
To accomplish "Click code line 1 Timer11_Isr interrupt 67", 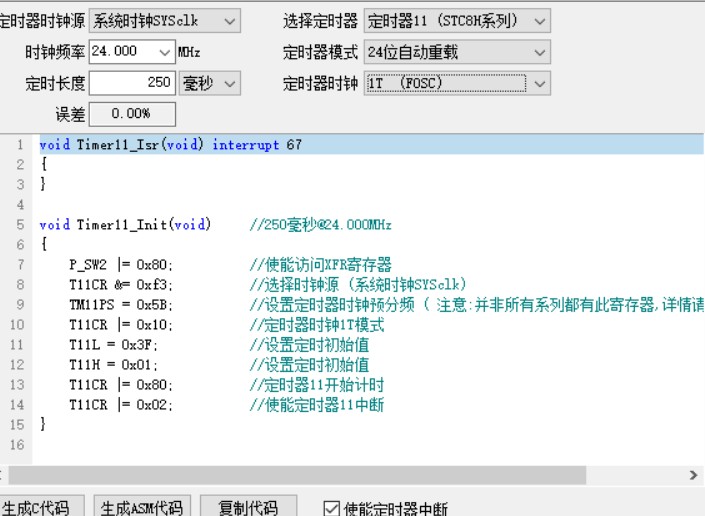I will click(x=371, y=145).
